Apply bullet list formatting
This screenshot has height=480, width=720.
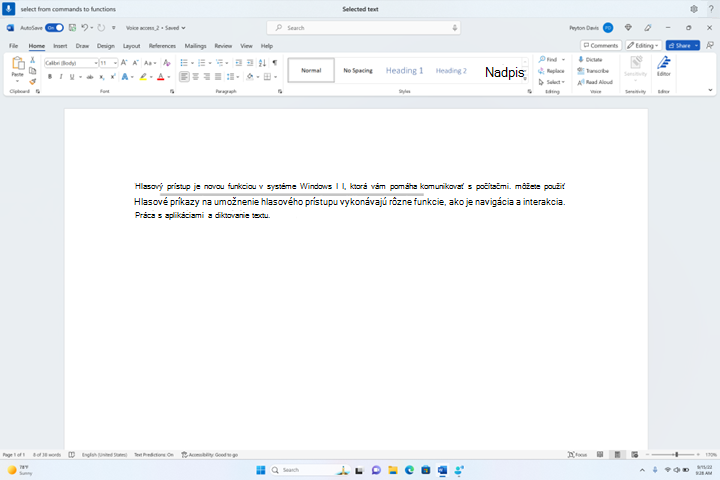pos(184,63)
